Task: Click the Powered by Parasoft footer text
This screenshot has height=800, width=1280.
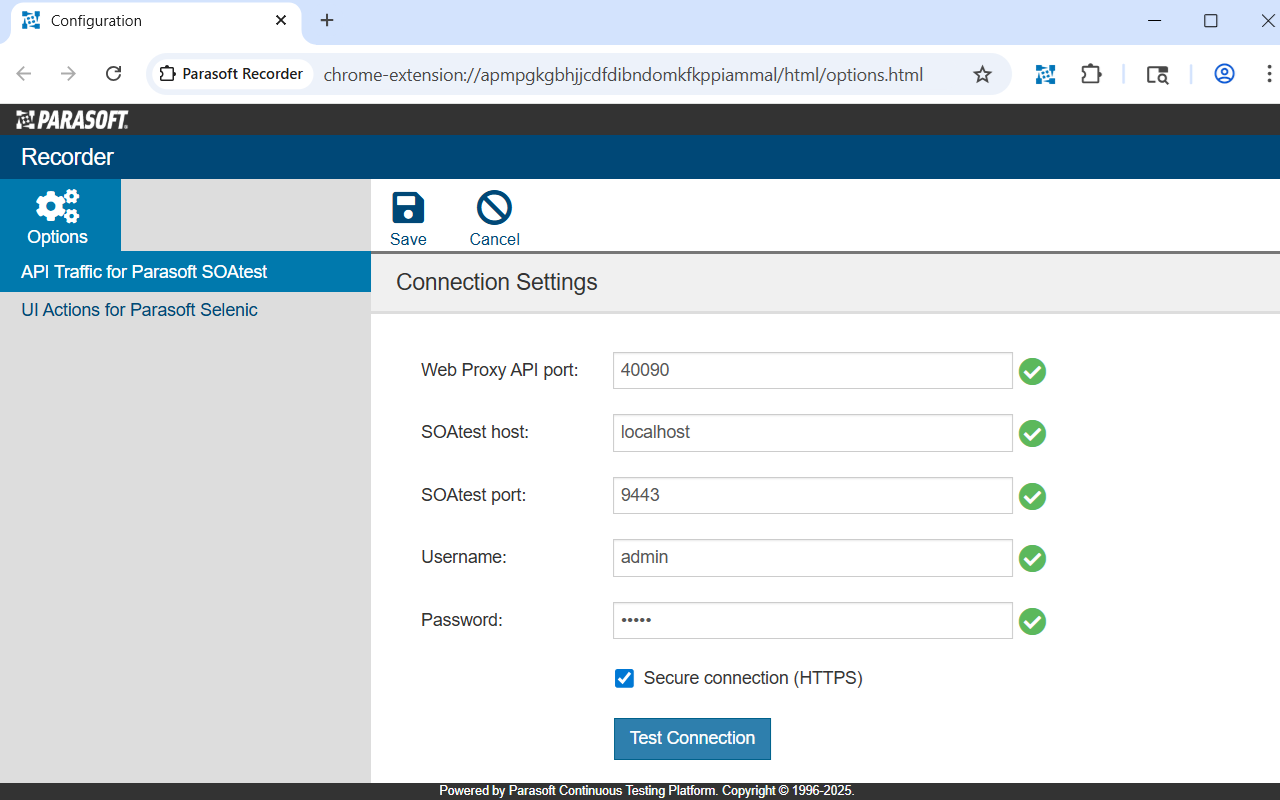Action: (x=646, y=791)
